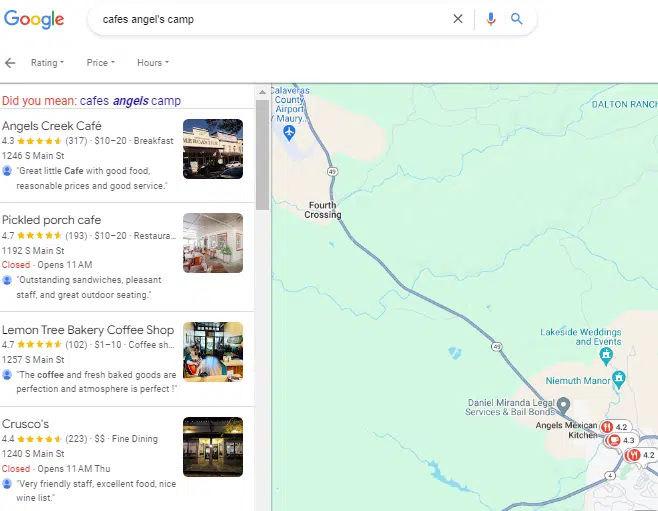
Task: Click the 'Niemuth Manor' map label
Action: click(x=577, y=381)
